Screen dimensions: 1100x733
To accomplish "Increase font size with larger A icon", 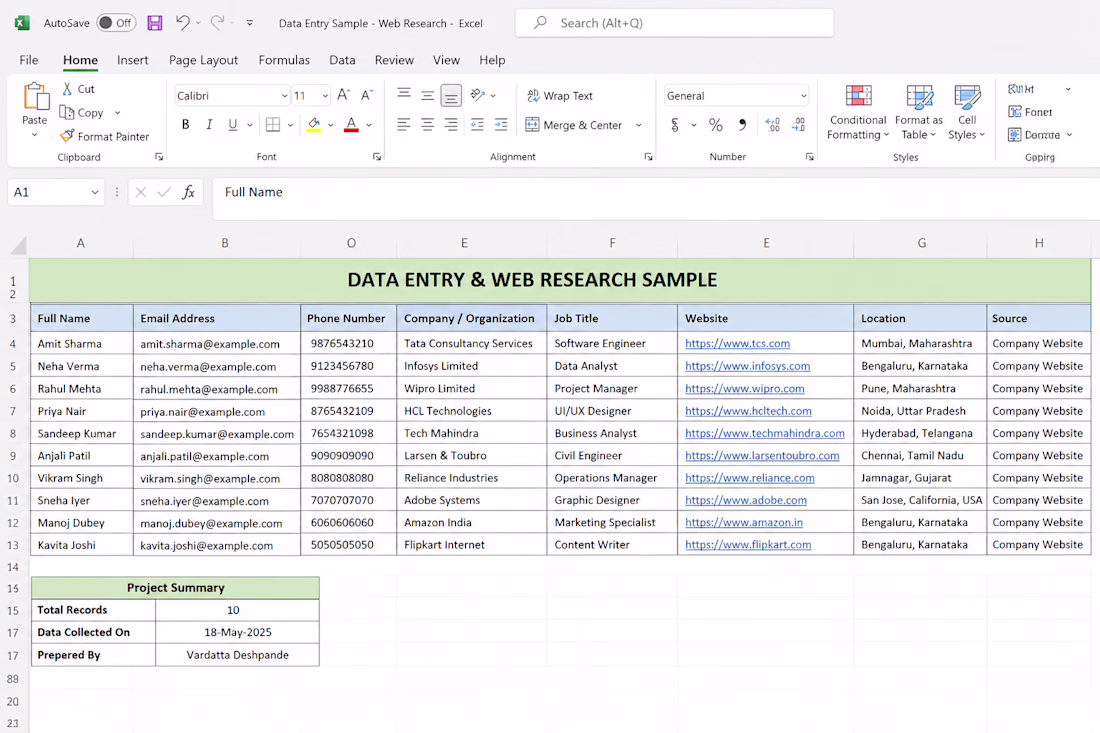I will (x=343, y=95).
